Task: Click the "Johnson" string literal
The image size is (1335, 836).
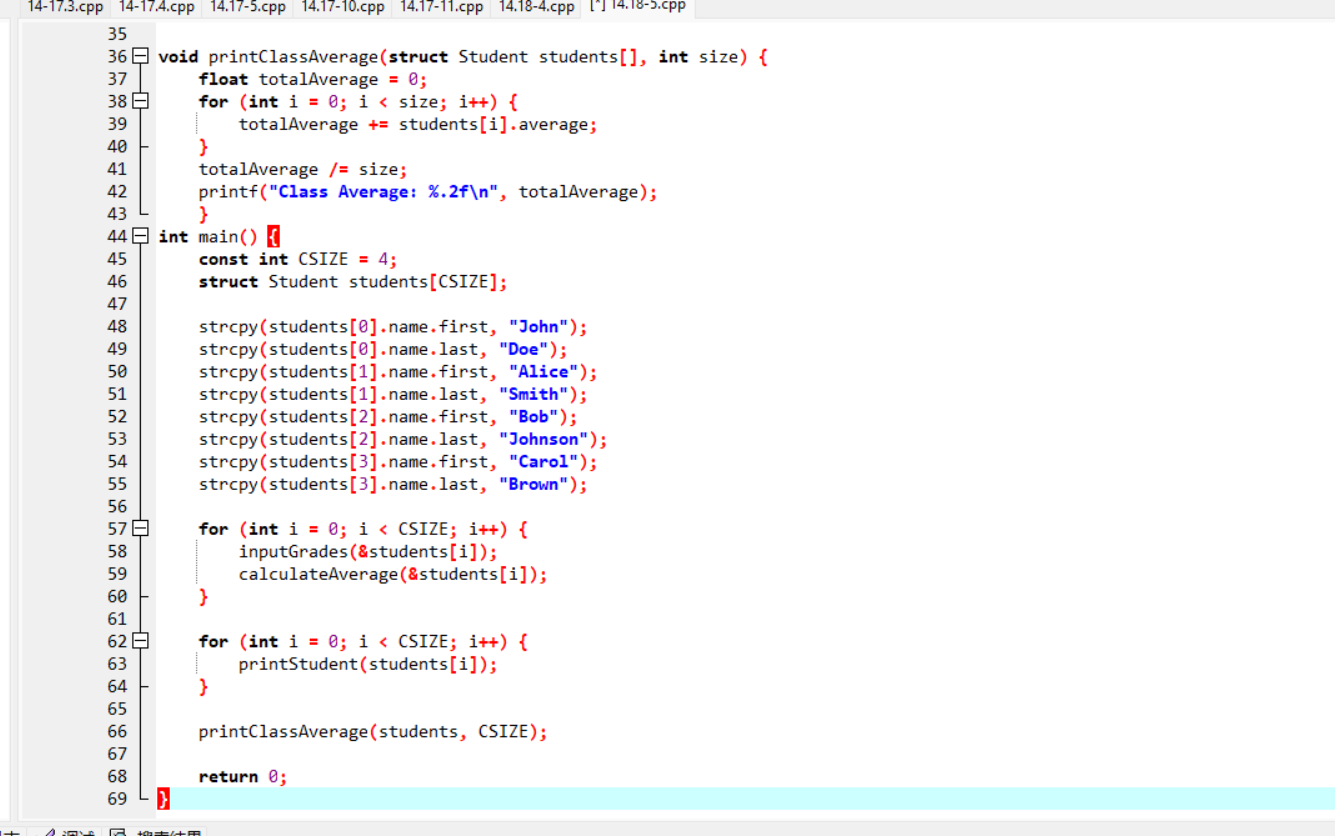Action: [543, 439]
